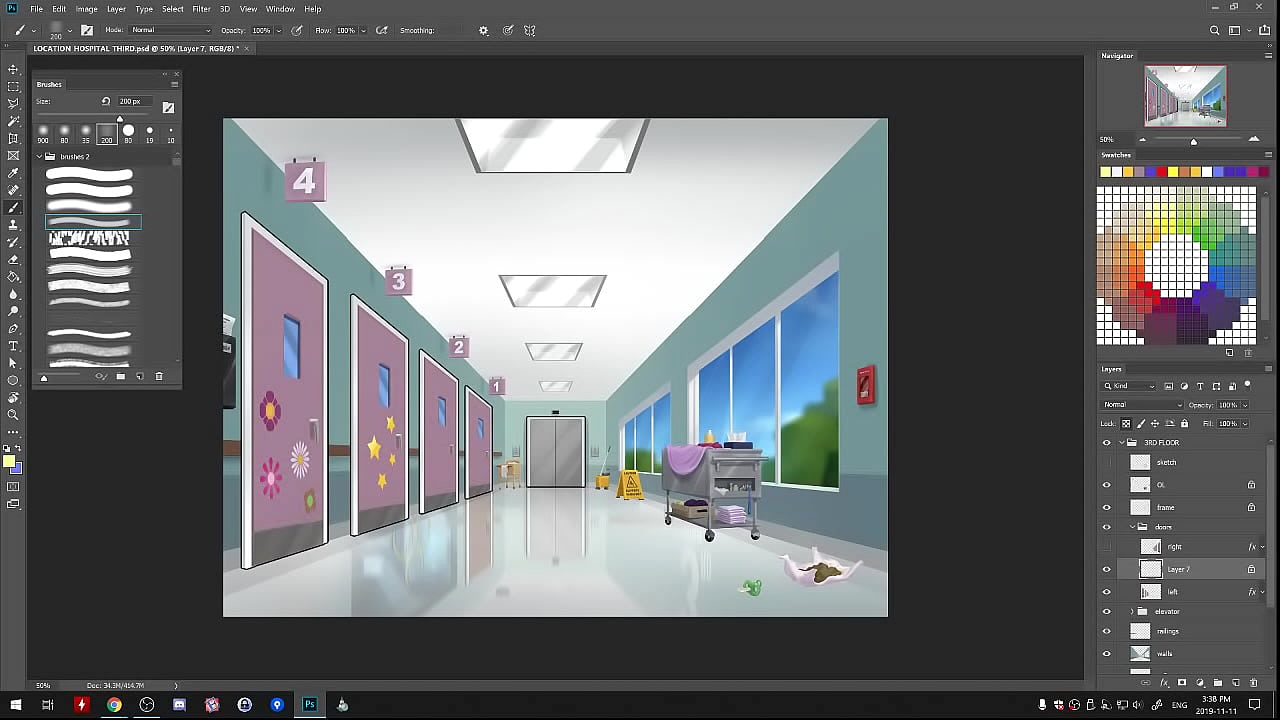
Task: Choose the Paint Bucket tool
Action: pos(13,277)
